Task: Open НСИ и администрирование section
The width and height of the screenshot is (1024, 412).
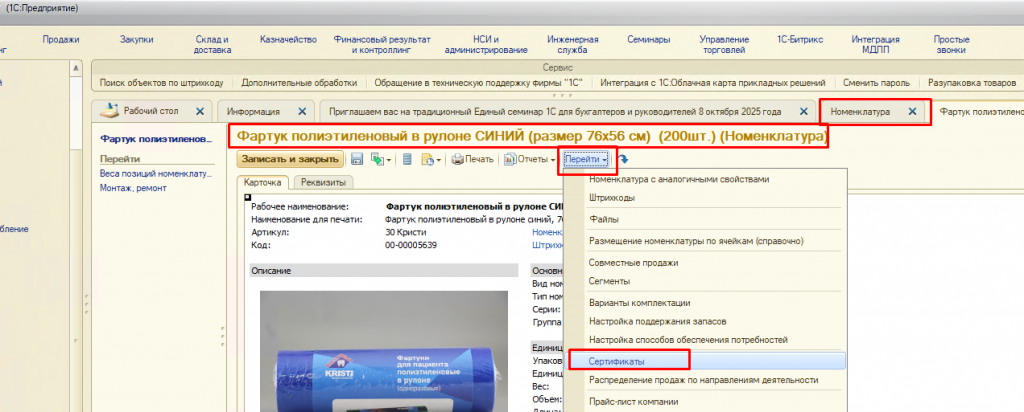Action: click(486, 44)
